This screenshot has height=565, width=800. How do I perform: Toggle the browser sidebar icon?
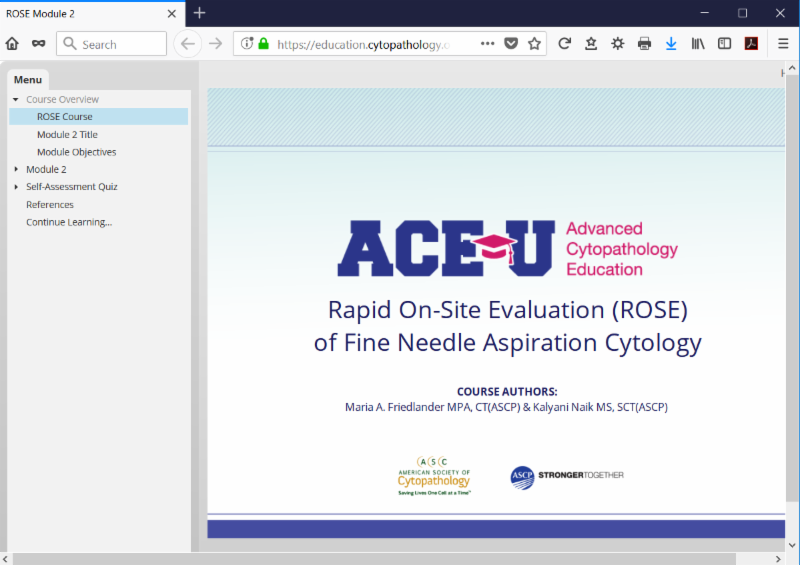click(724, 44)
